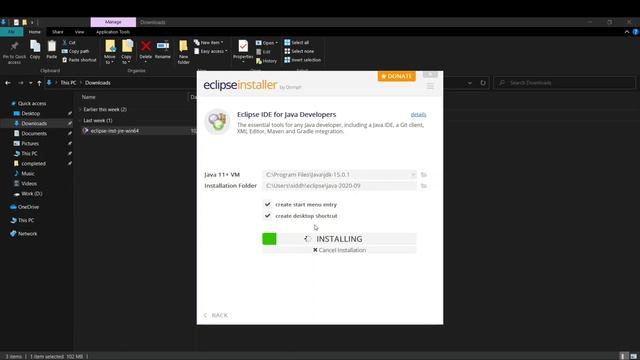Switch to the View ribbon tab
Viewport: 640px width, 360px height.
tap(79, 32)
